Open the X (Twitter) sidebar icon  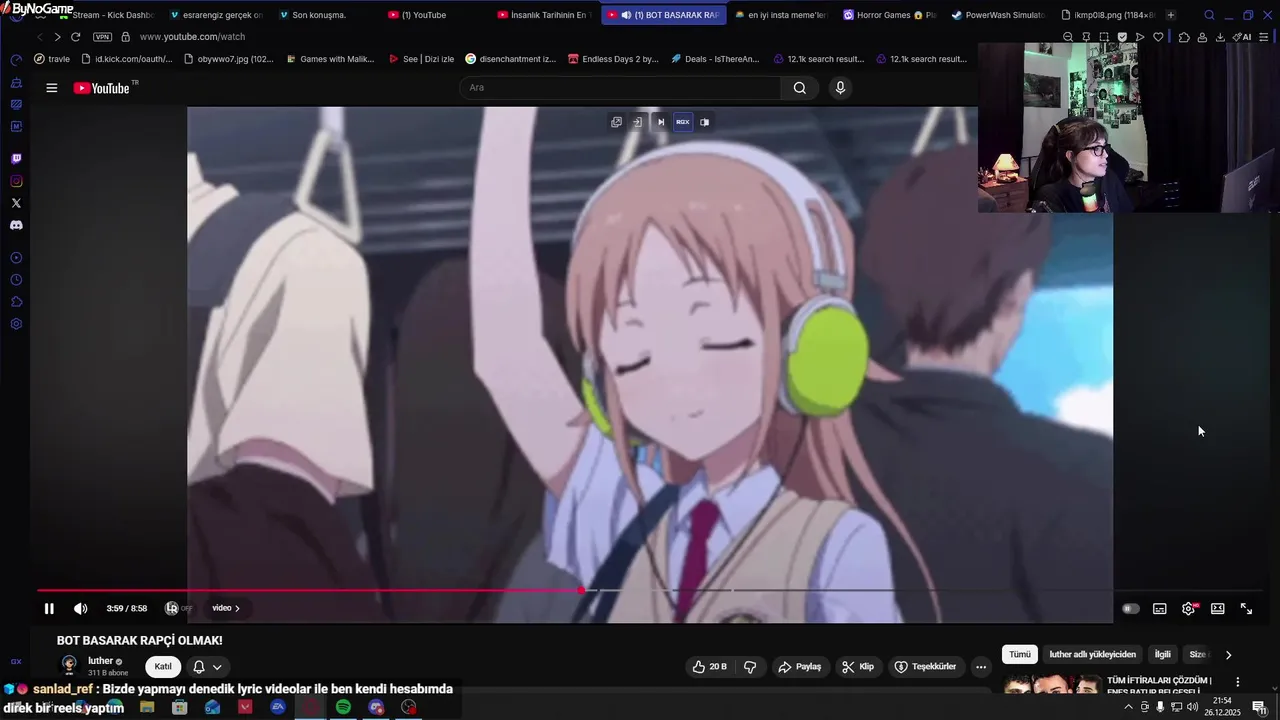pos(16,203)
